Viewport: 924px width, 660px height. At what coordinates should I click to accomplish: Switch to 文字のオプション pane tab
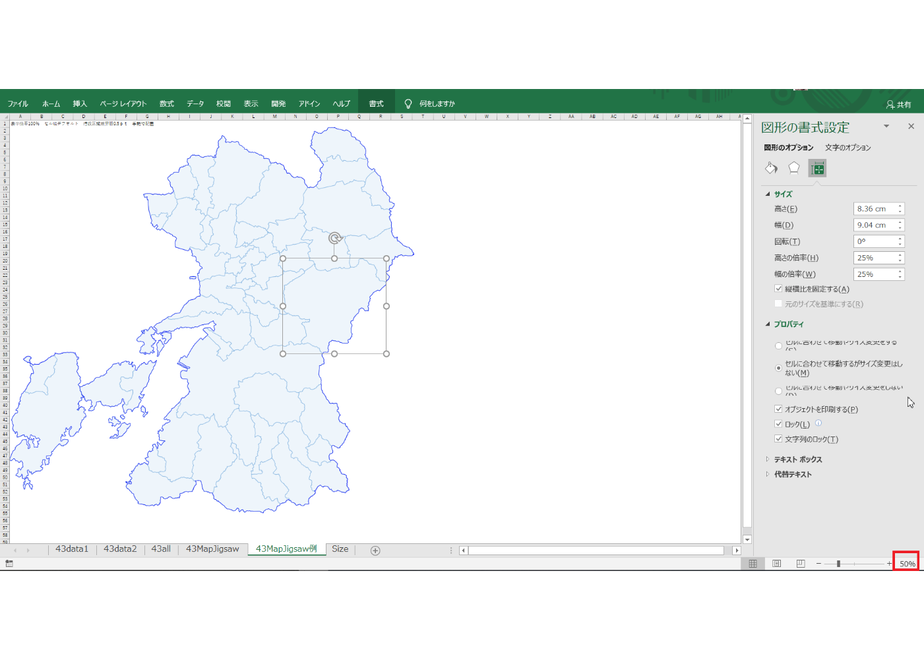847,147
